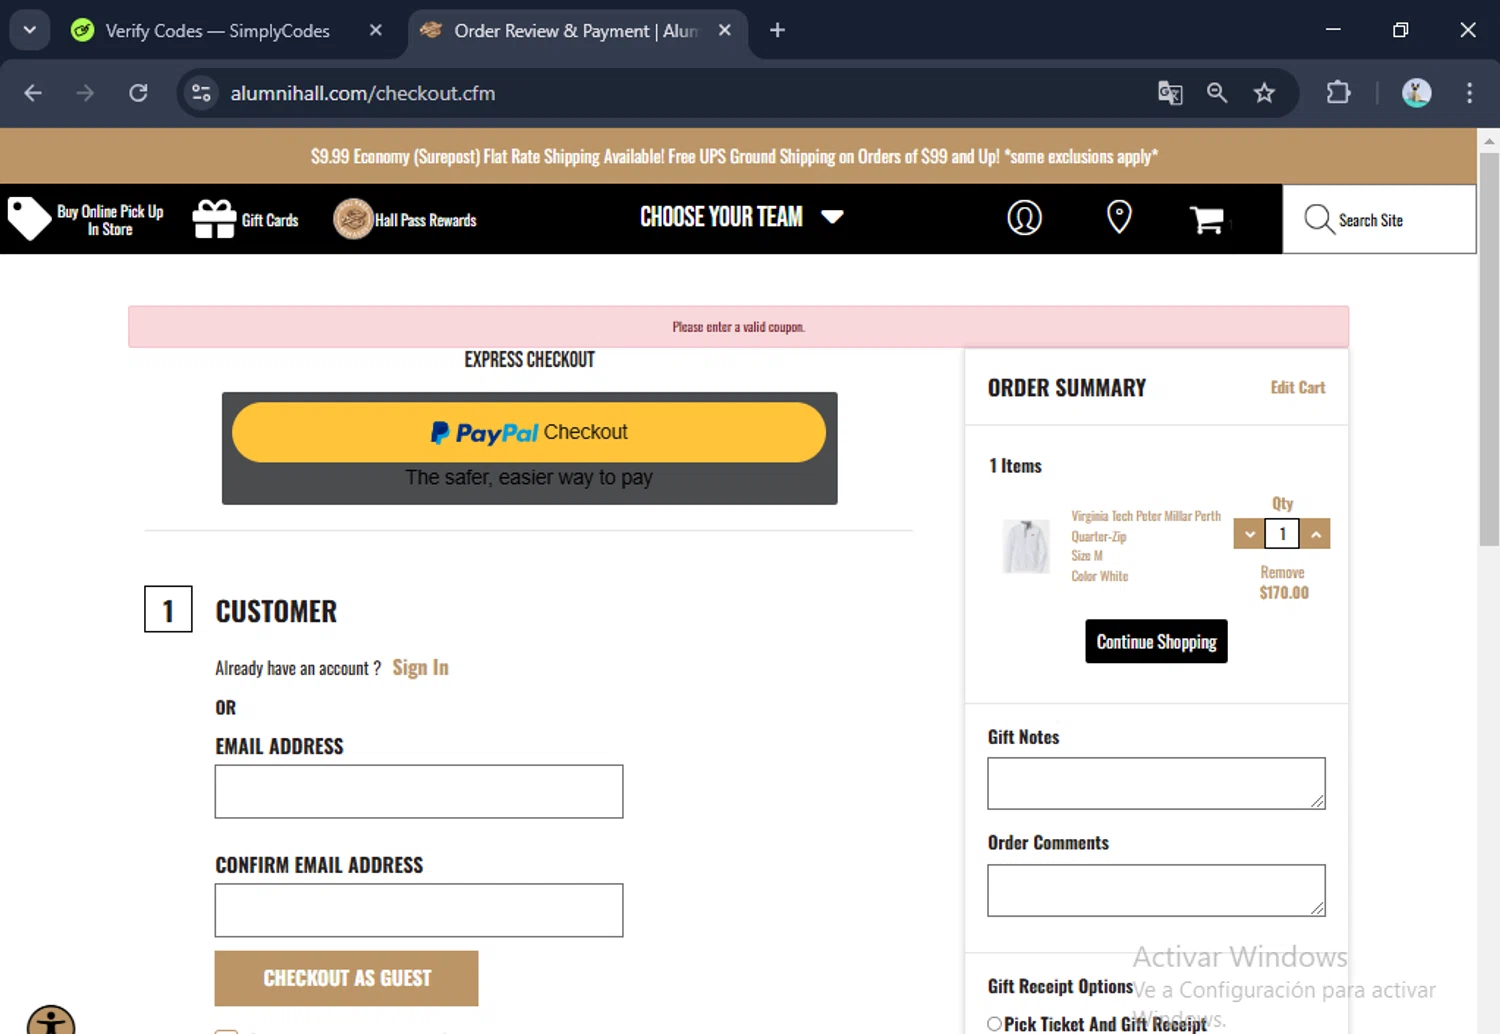Bookmark this page with the star
The height and width of the screenshot is (1034, 1500).
click(1264, 93)
